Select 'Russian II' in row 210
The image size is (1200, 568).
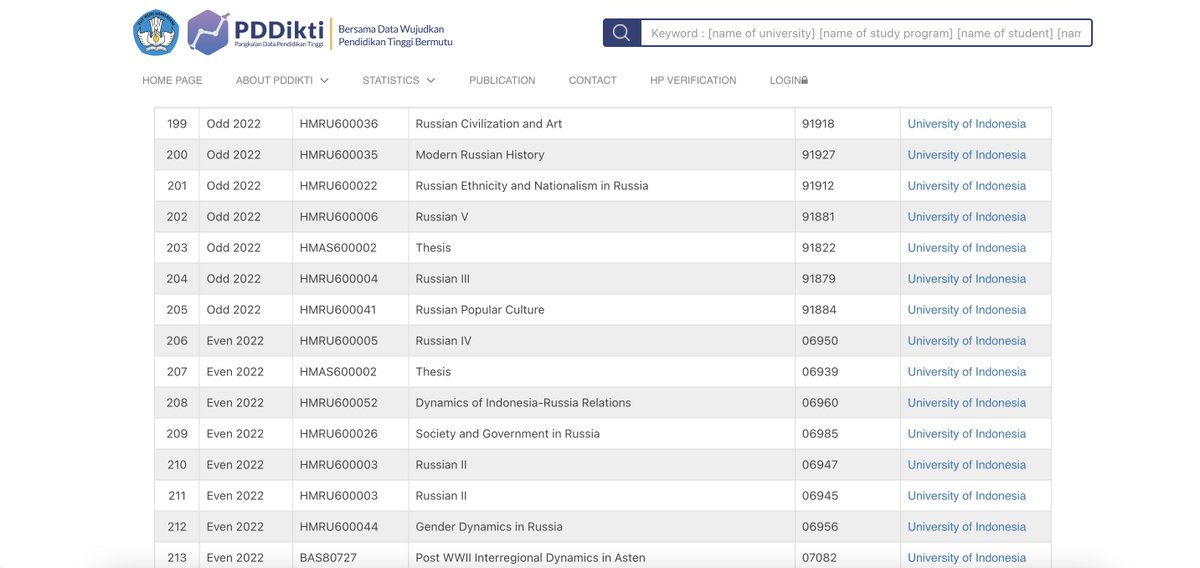tap(441, 465)
